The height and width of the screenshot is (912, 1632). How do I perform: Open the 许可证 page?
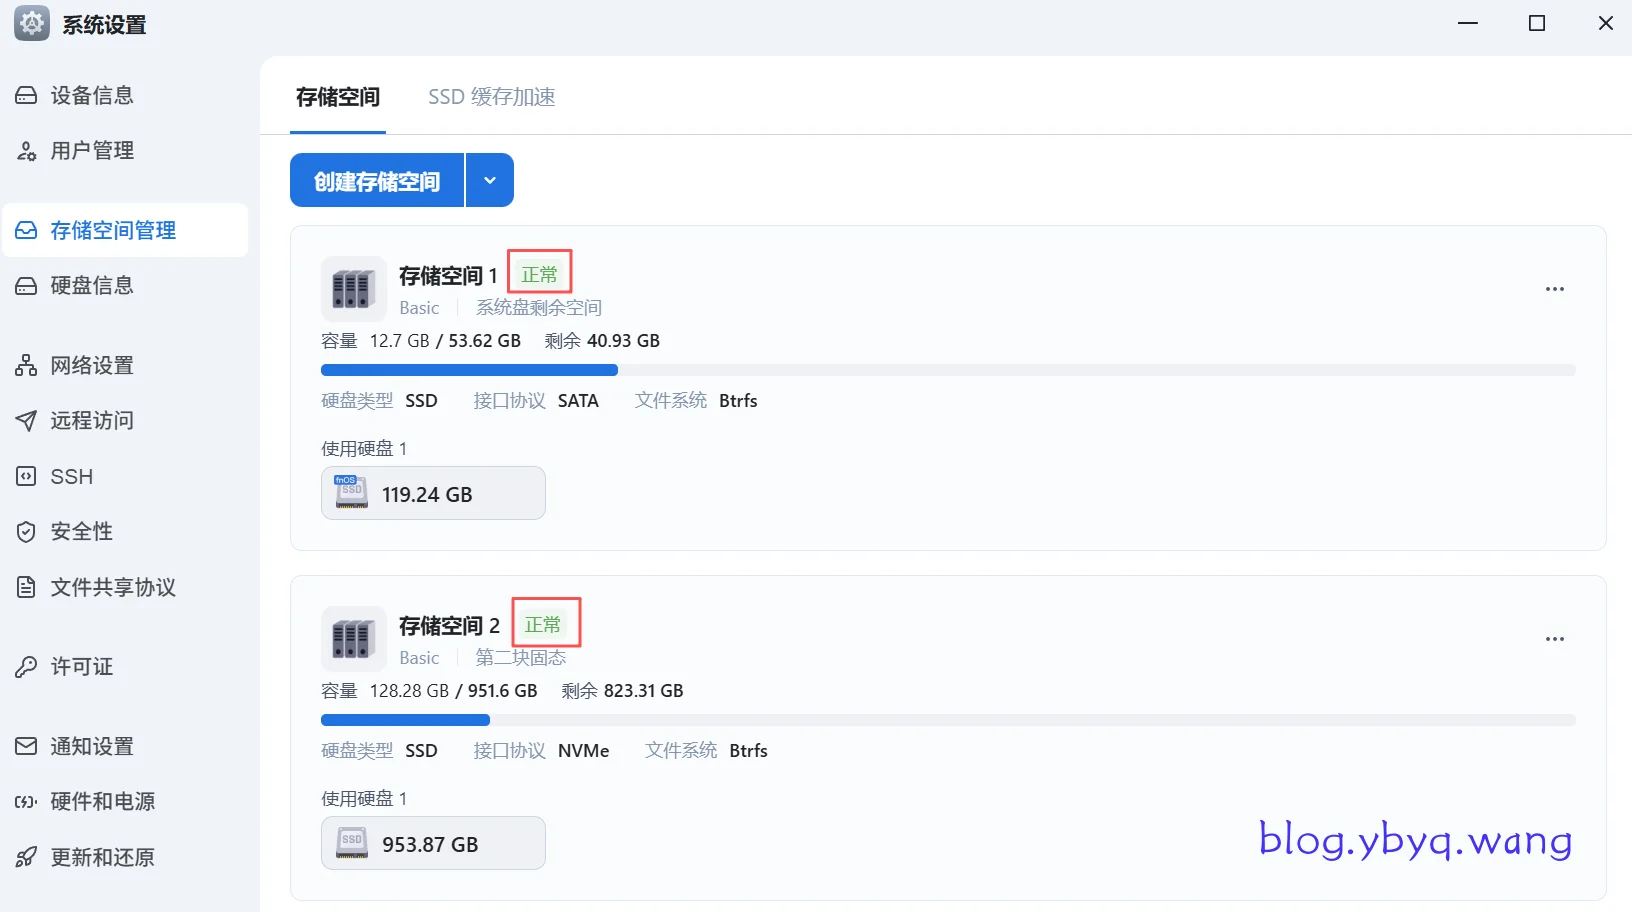(82, 667)
